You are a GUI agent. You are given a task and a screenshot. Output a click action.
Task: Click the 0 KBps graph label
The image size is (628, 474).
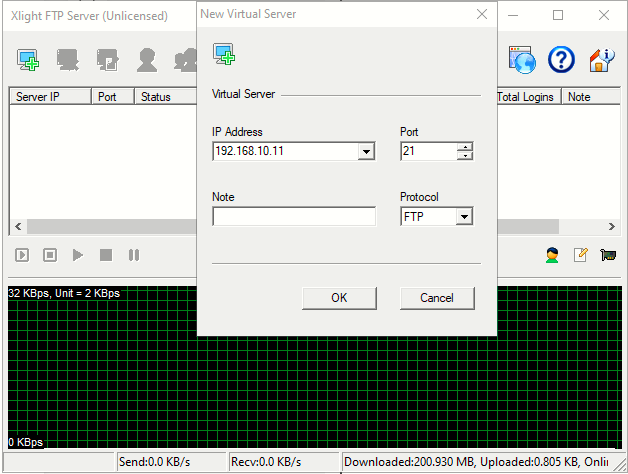25,442
